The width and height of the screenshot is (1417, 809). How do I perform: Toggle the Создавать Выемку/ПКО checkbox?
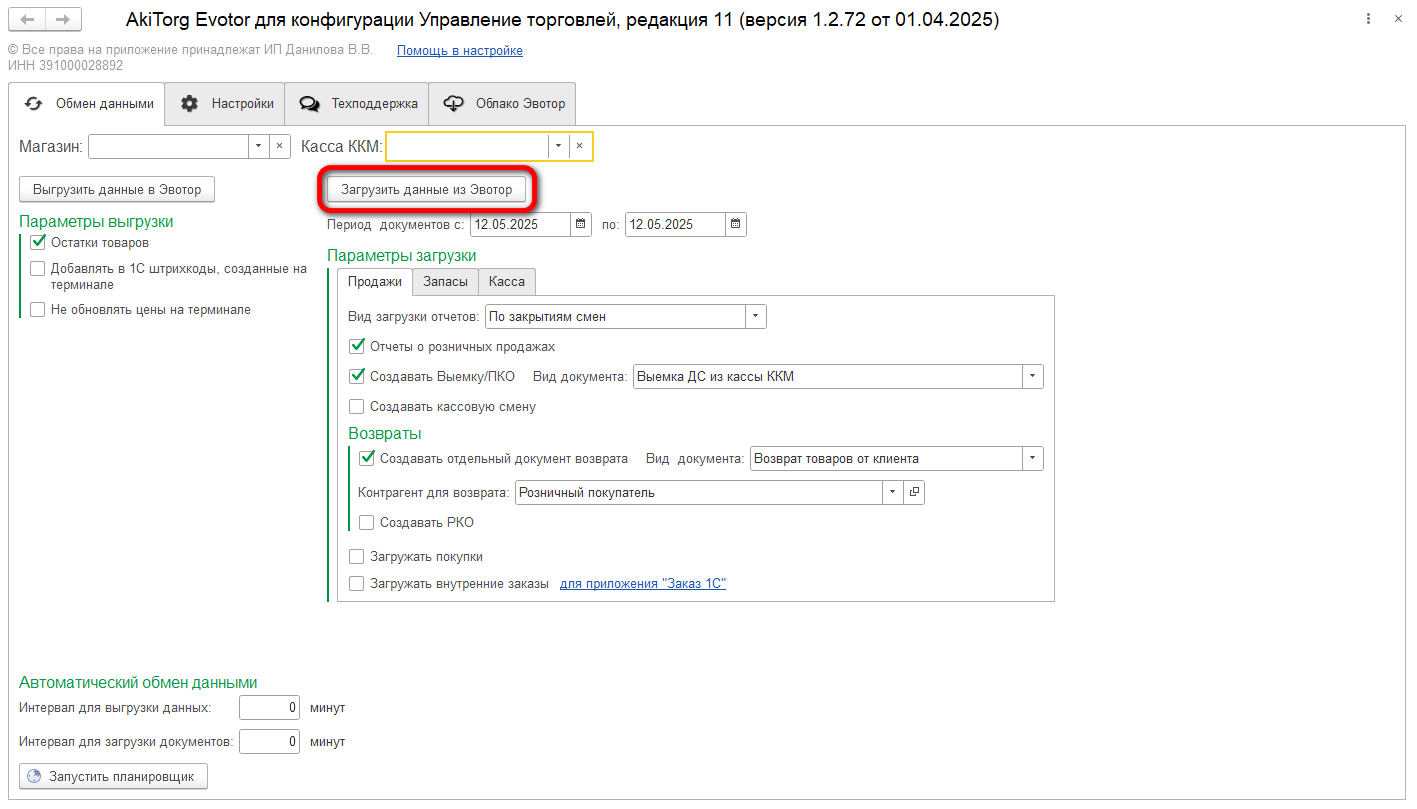coord(357,377)
